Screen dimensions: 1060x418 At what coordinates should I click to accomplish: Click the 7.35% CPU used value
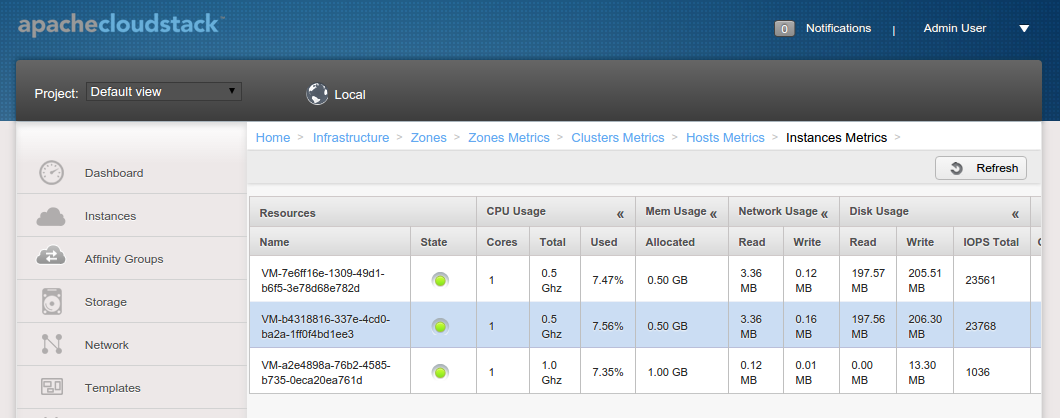608,372
